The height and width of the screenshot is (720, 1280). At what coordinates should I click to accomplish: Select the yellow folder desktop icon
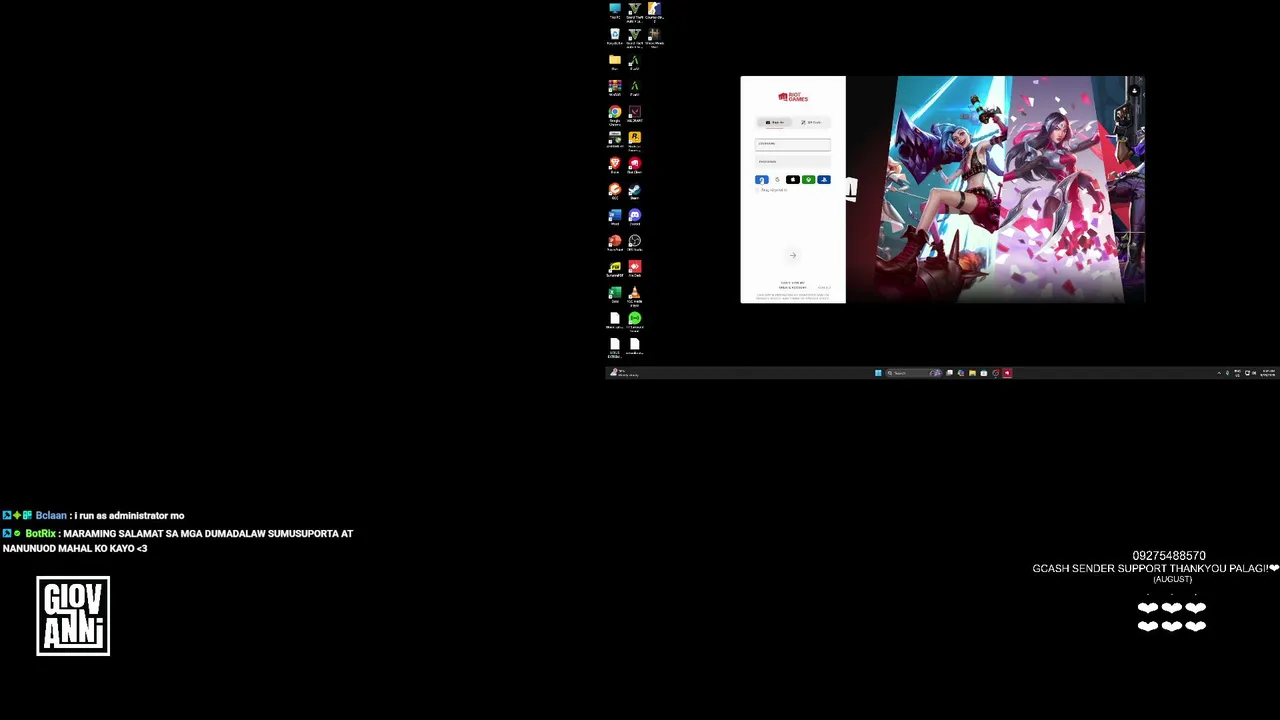(x=615, y=62)
